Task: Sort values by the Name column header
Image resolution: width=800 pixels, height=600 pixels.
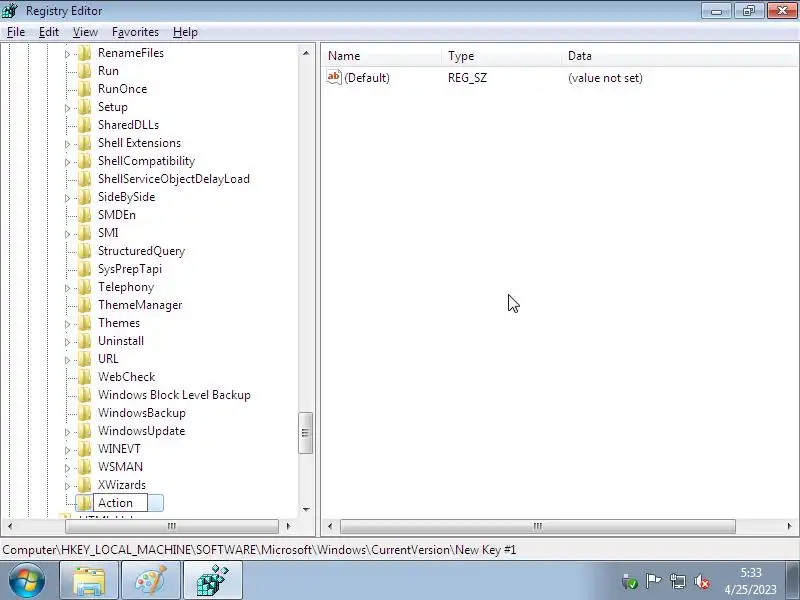Action: click(382, 56)
